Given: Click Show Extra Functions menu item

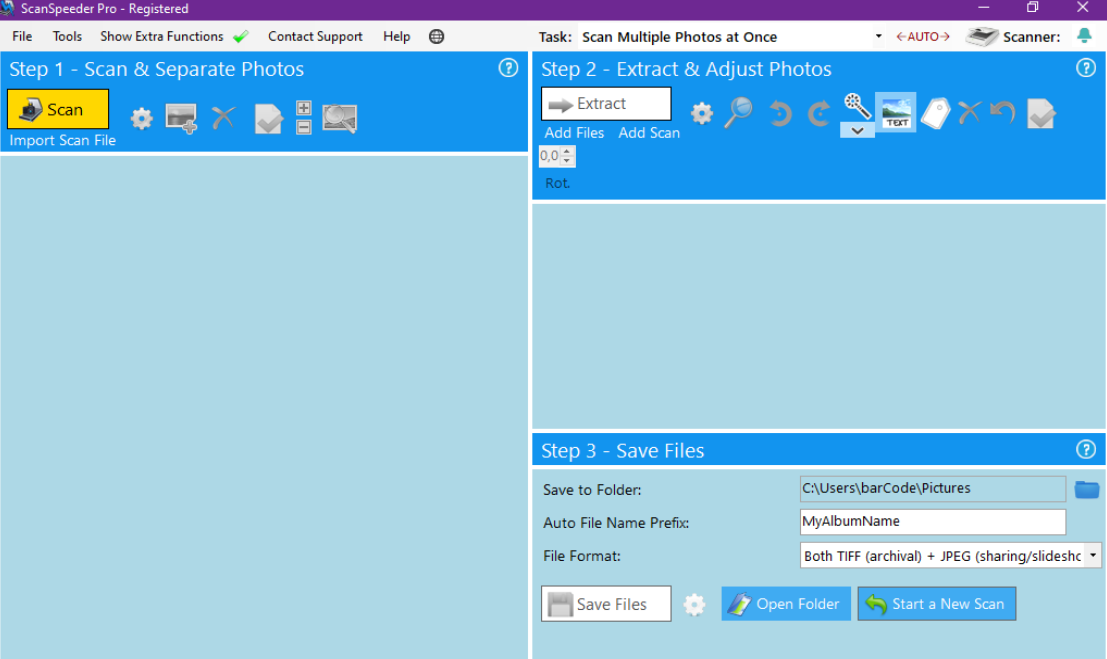Looking at the screenshot, I should point(162,37).
